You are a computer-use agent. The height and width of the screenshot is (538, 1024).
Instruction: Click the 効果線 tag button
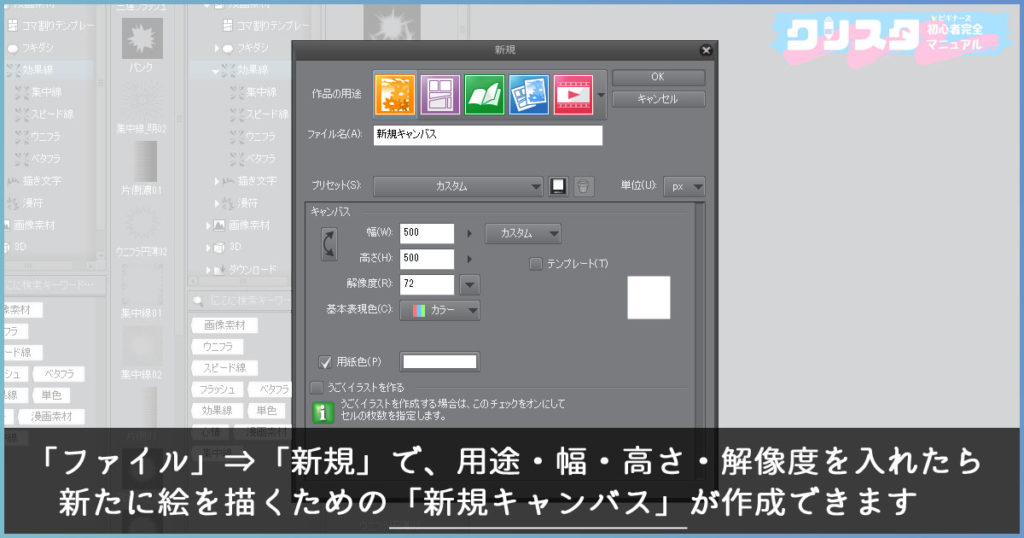(217, 411)
